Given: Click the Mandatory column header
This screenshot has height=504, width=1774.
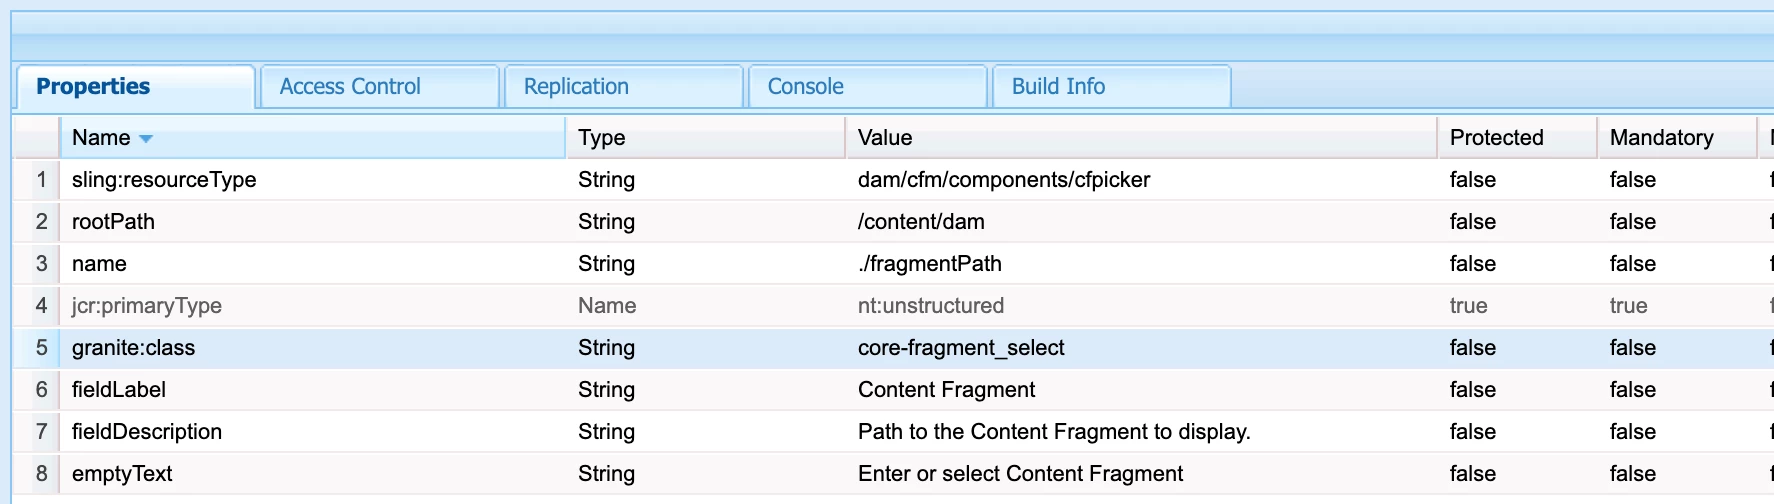Looking at the screenshot, I should click(x=1661, y=138).
